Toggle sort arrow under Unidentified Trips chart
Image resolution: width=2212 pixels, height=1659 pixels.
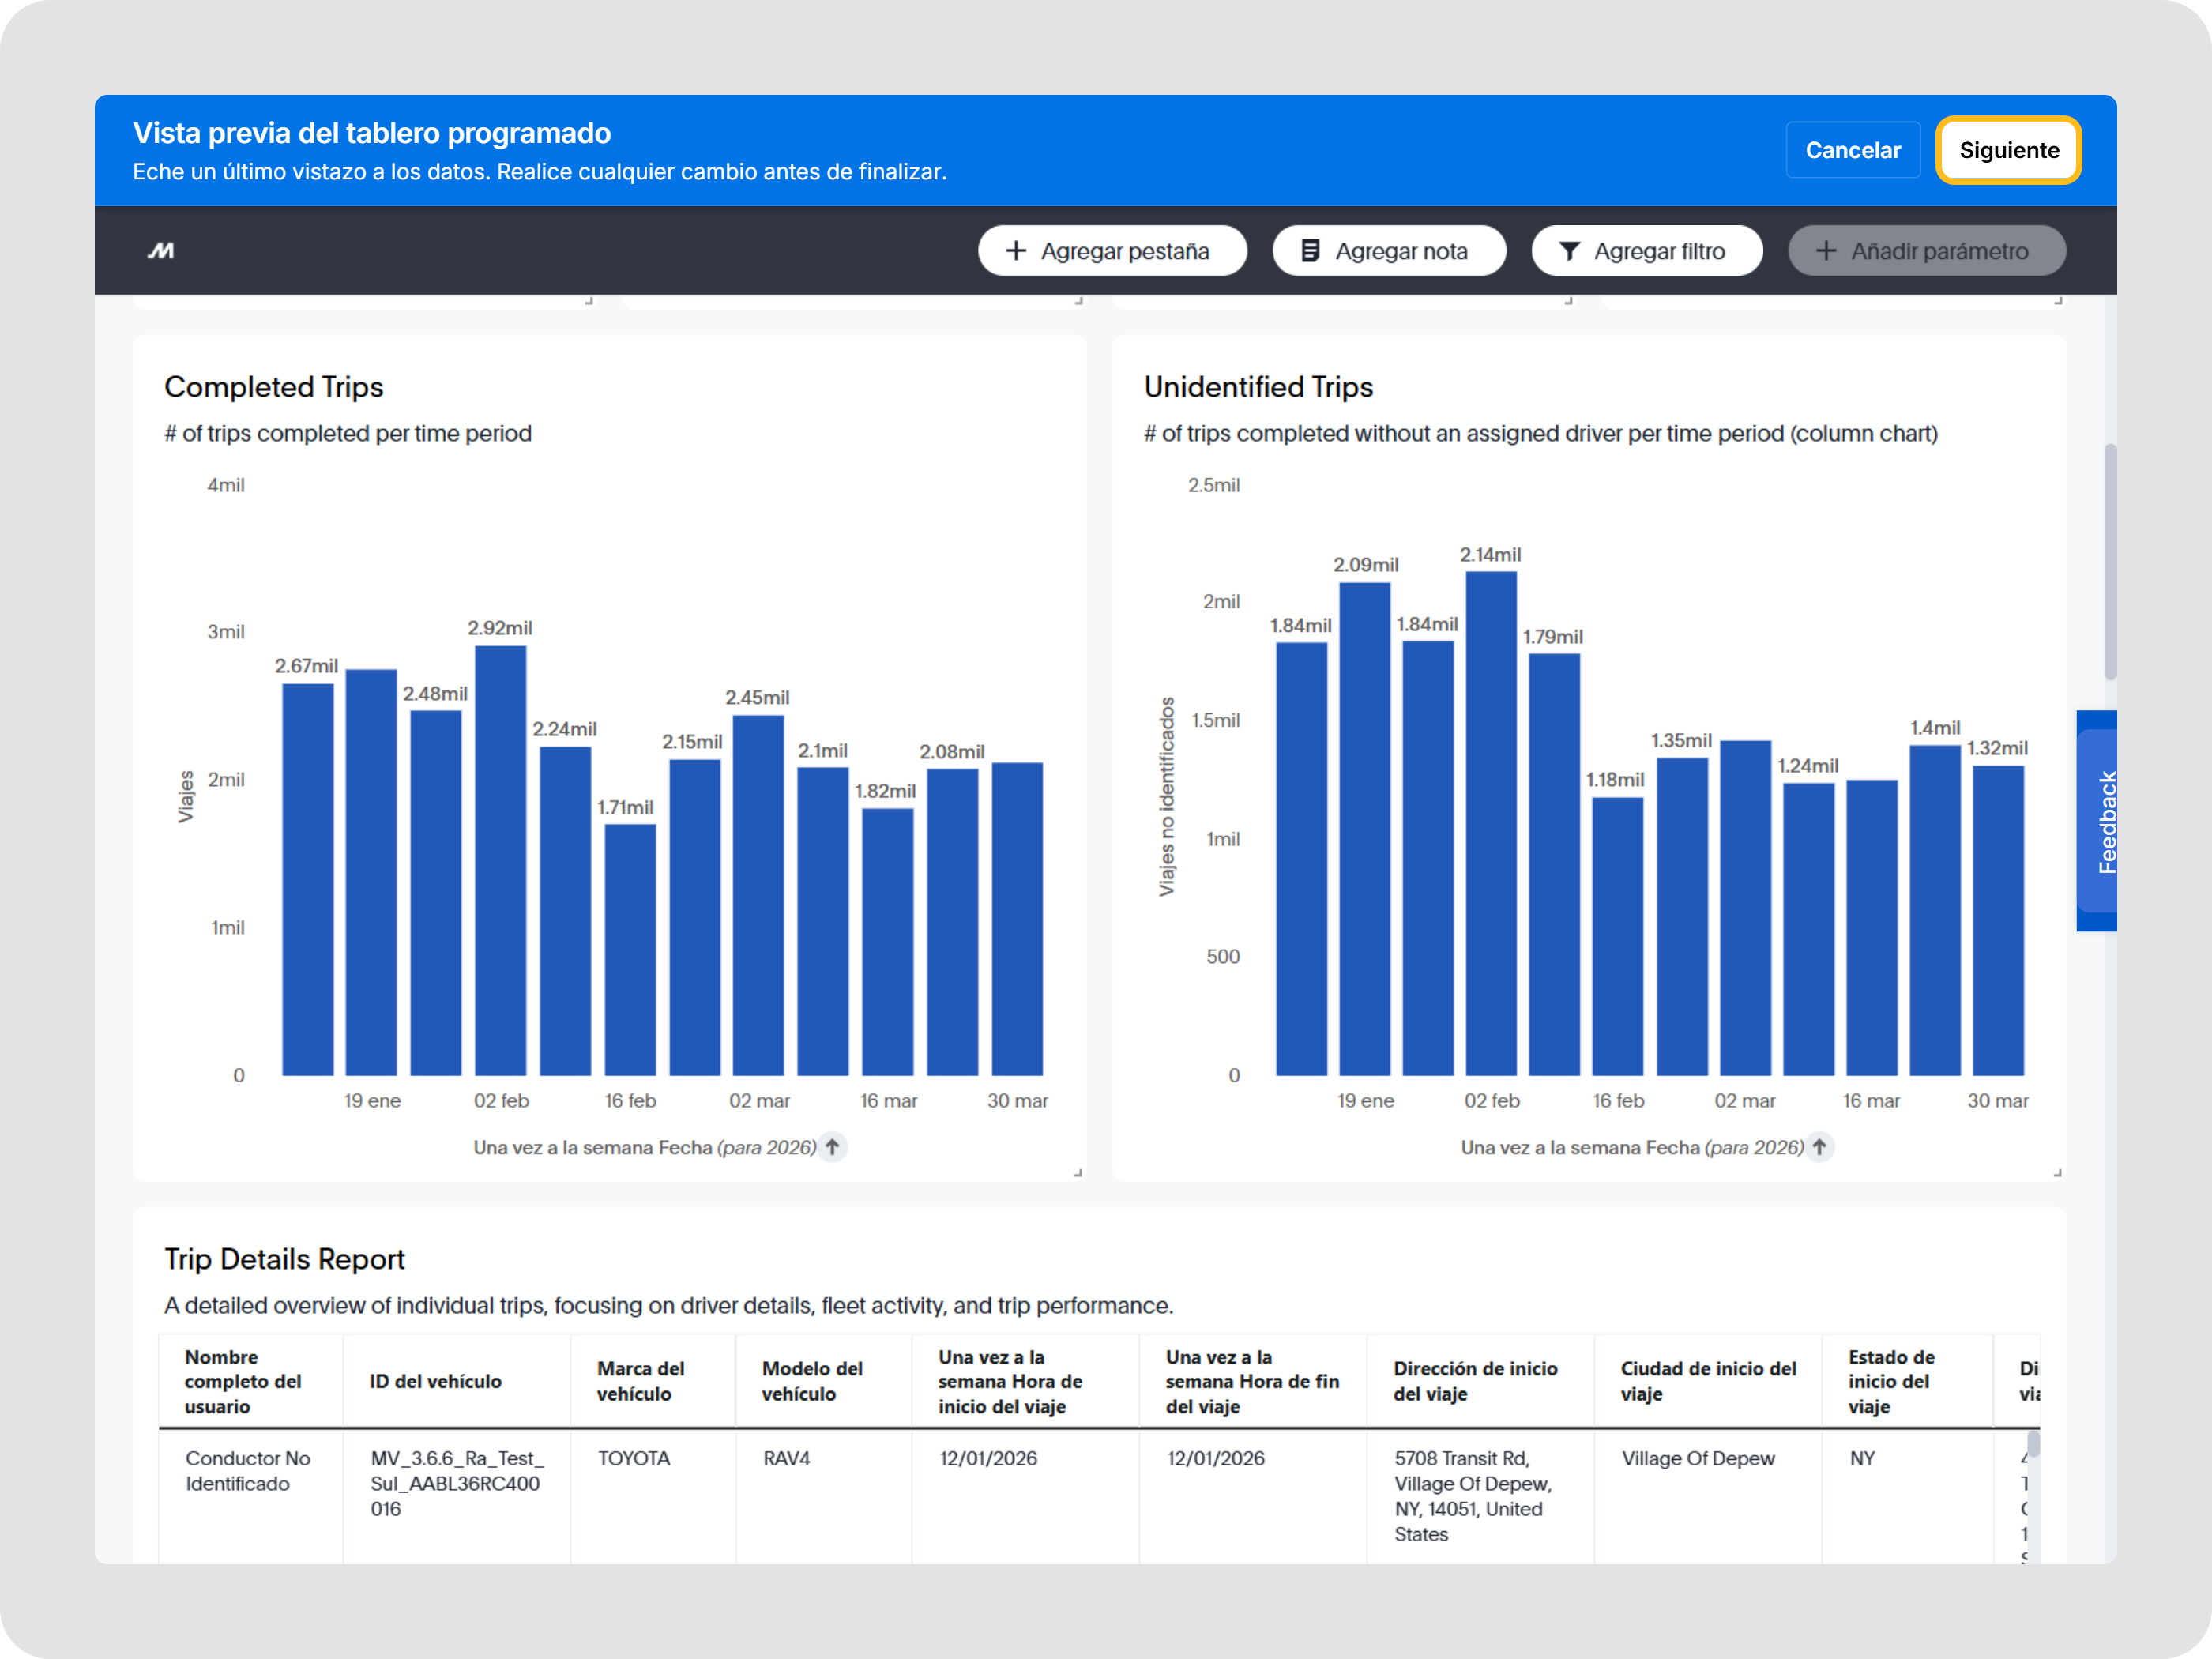coord(1820,1147)
